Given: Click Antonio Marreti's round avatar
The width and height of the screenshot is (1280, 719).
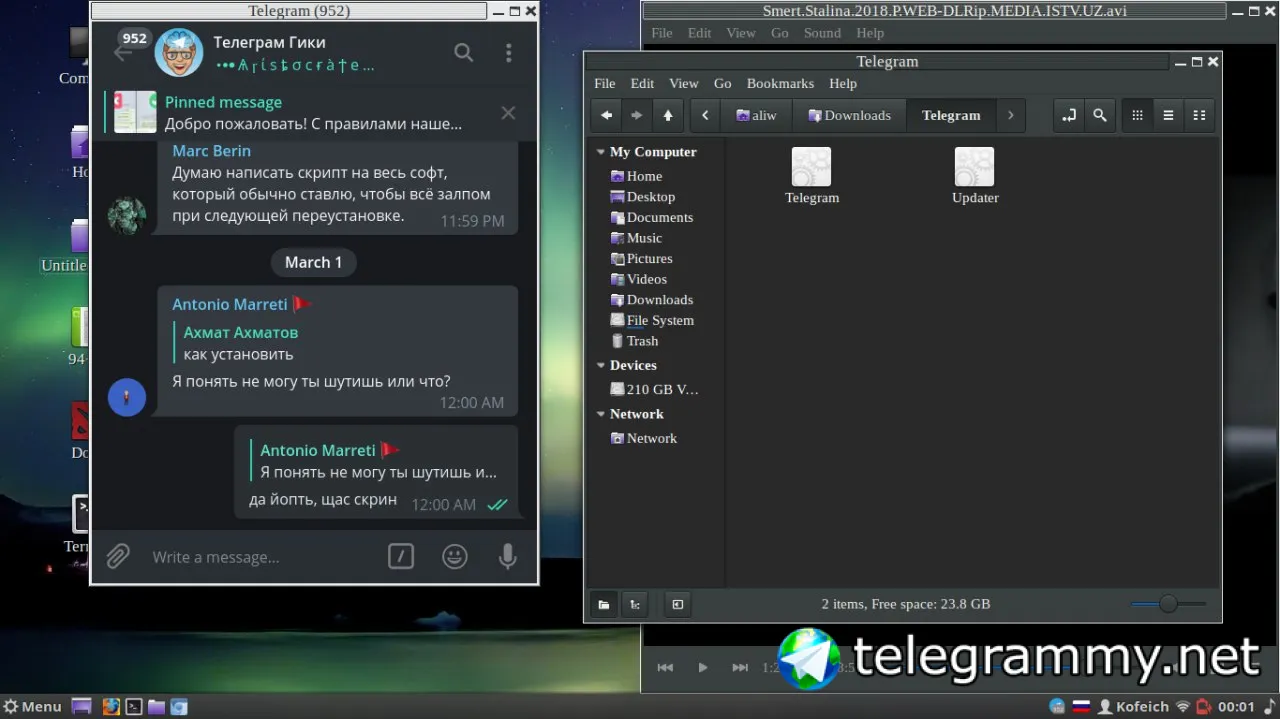Looking at the screenshot, I should coord(127,397).
